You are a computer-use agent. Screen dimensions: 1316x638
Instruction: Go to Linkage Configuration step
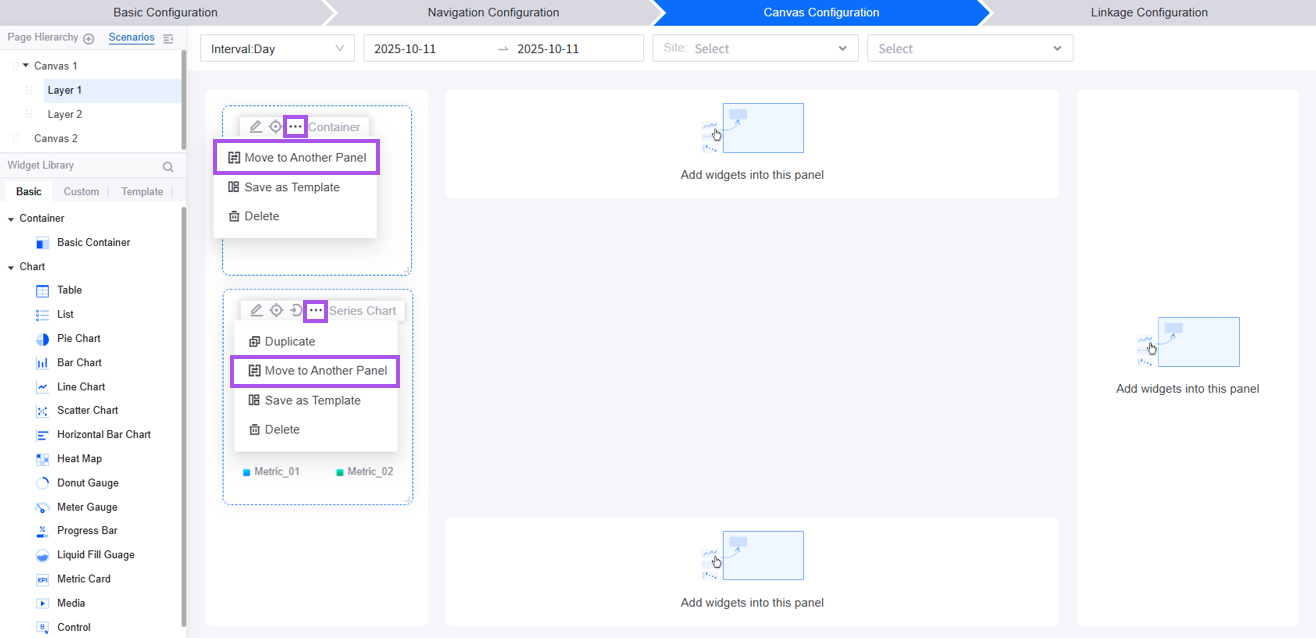[x=1149, y=13]
